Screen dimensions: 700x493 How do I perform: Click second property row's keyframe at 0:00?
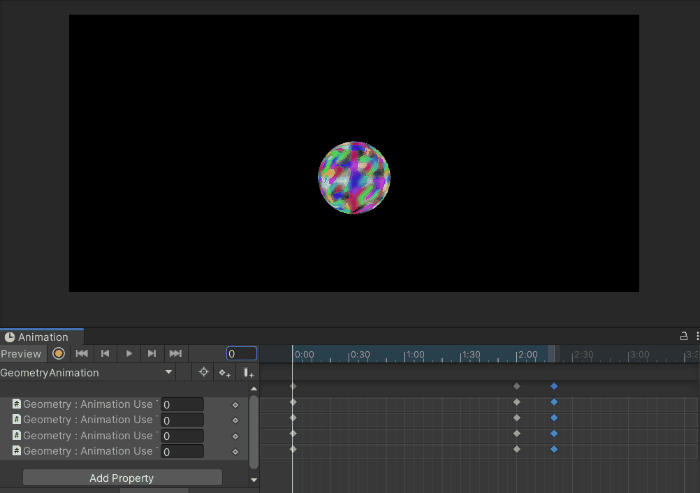click(x=293, y=418)
